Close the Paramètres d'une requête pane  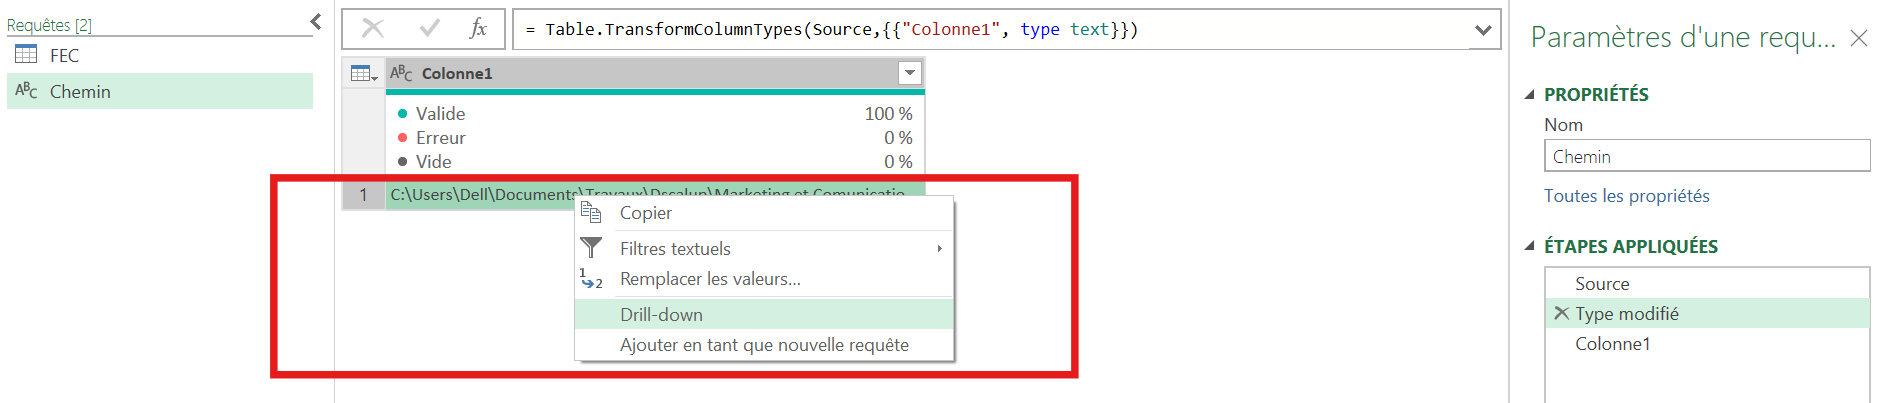(x=1859, y=38)
